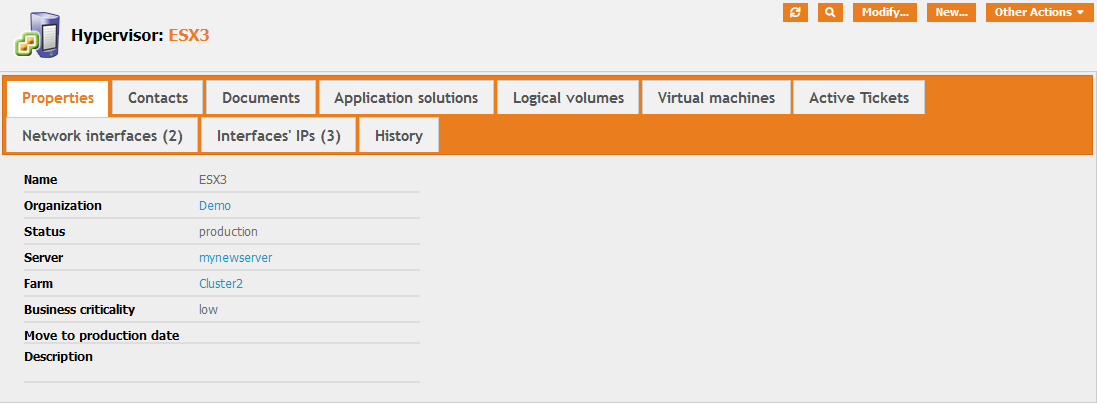Switch to the Properties tab

(x=58, y=98)
